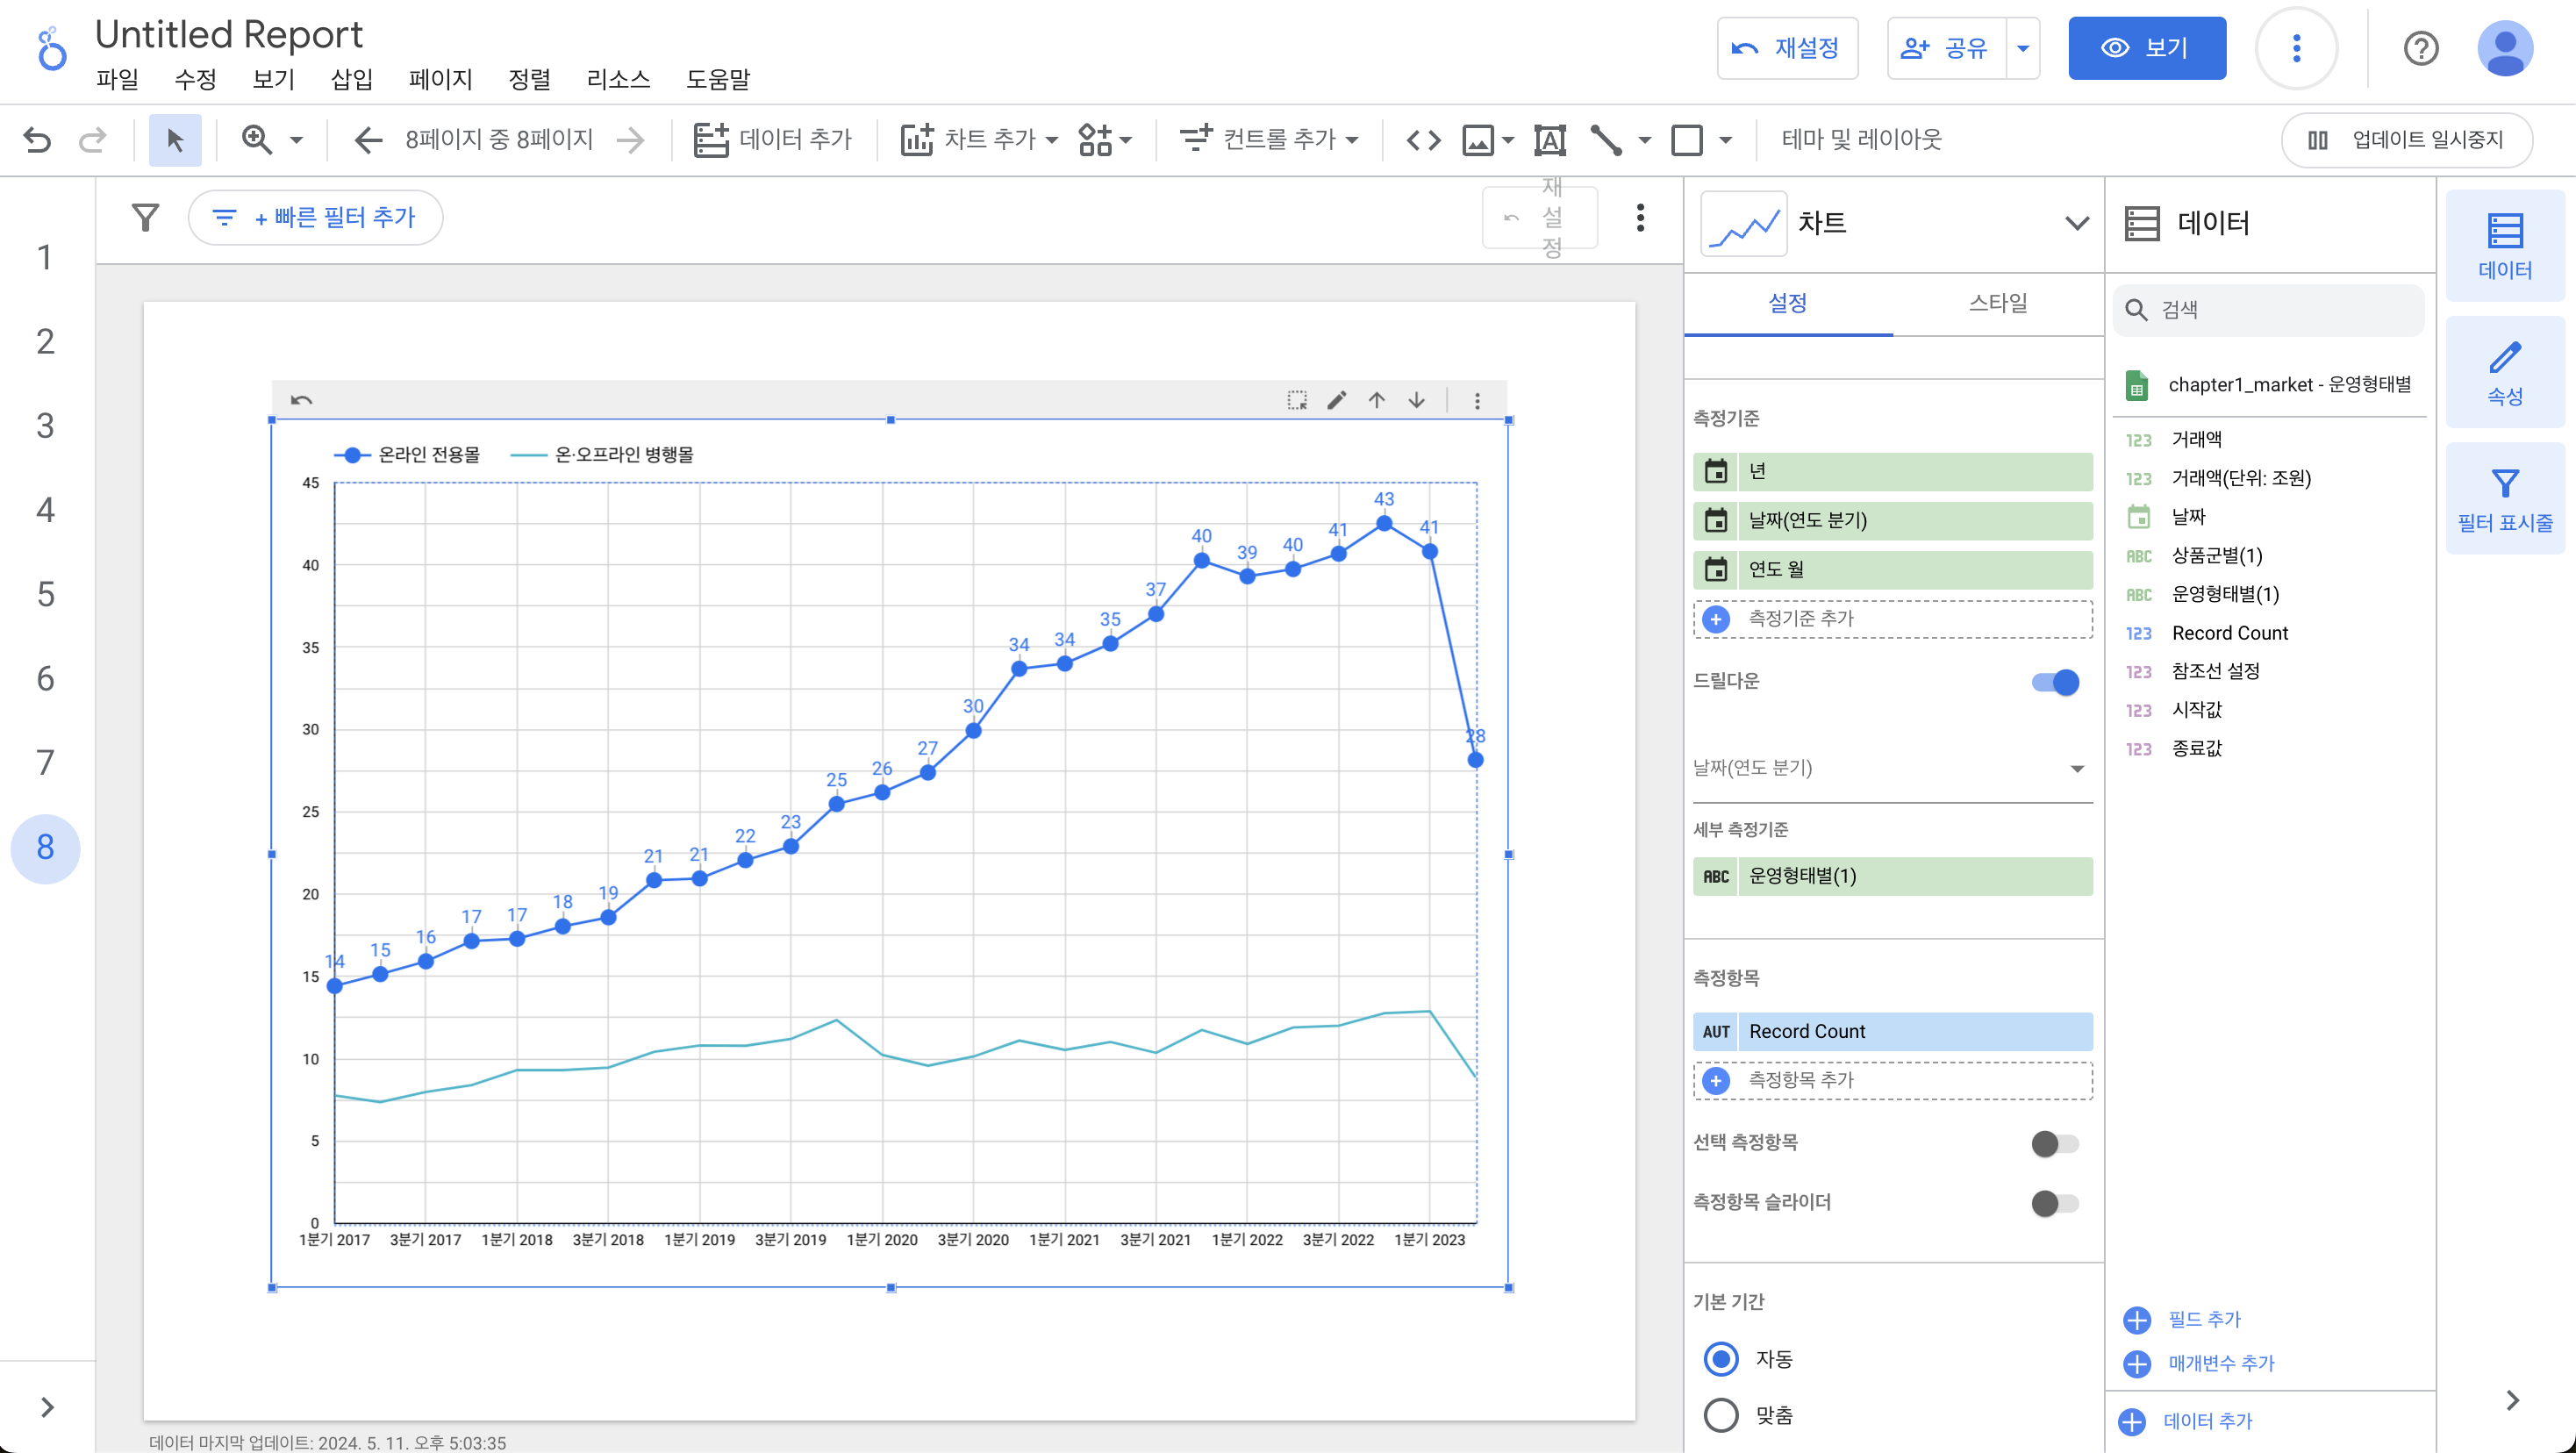Enable the 선택 측정항목 toggle
The width and height of the screenshot is (2576, 1453).
click(2054, 1143)
